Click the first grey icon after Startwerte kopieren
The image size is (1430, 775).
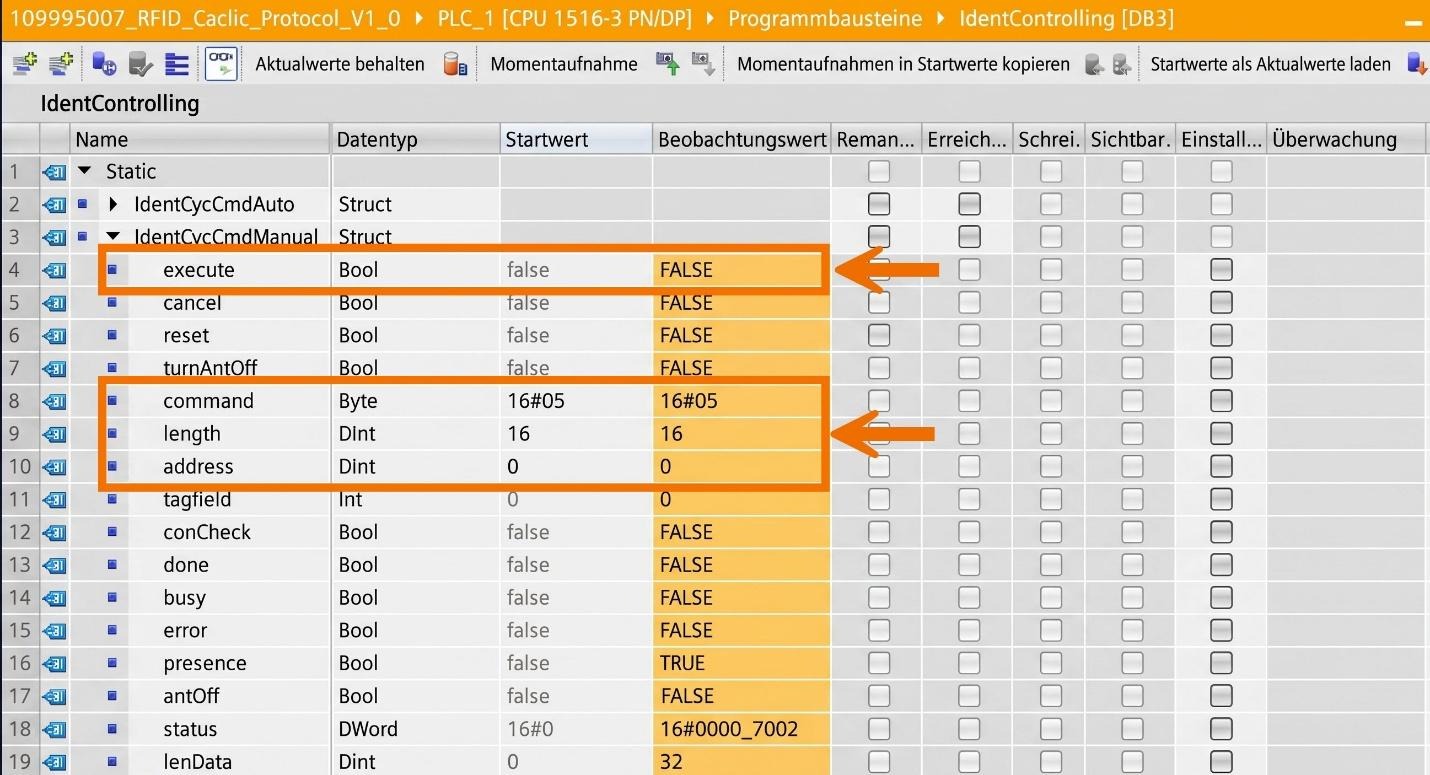tap(1095, 64)
